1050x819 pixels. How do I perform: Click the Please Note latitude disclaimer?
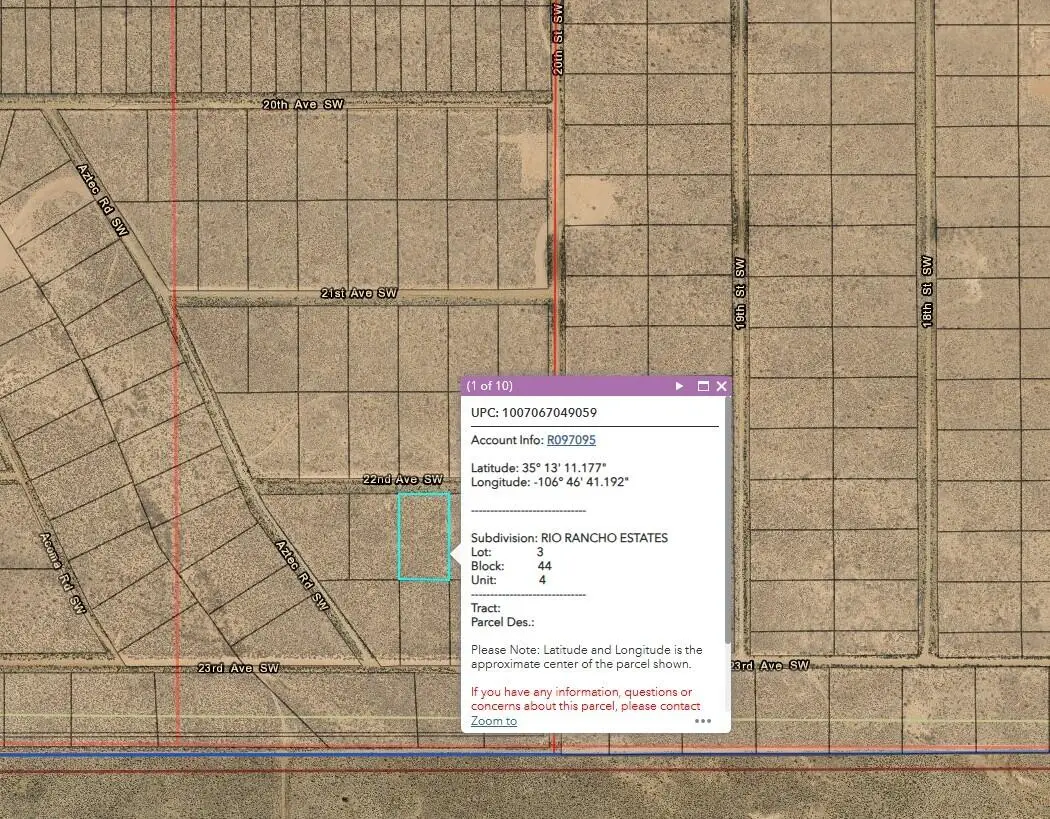[587, 657]
